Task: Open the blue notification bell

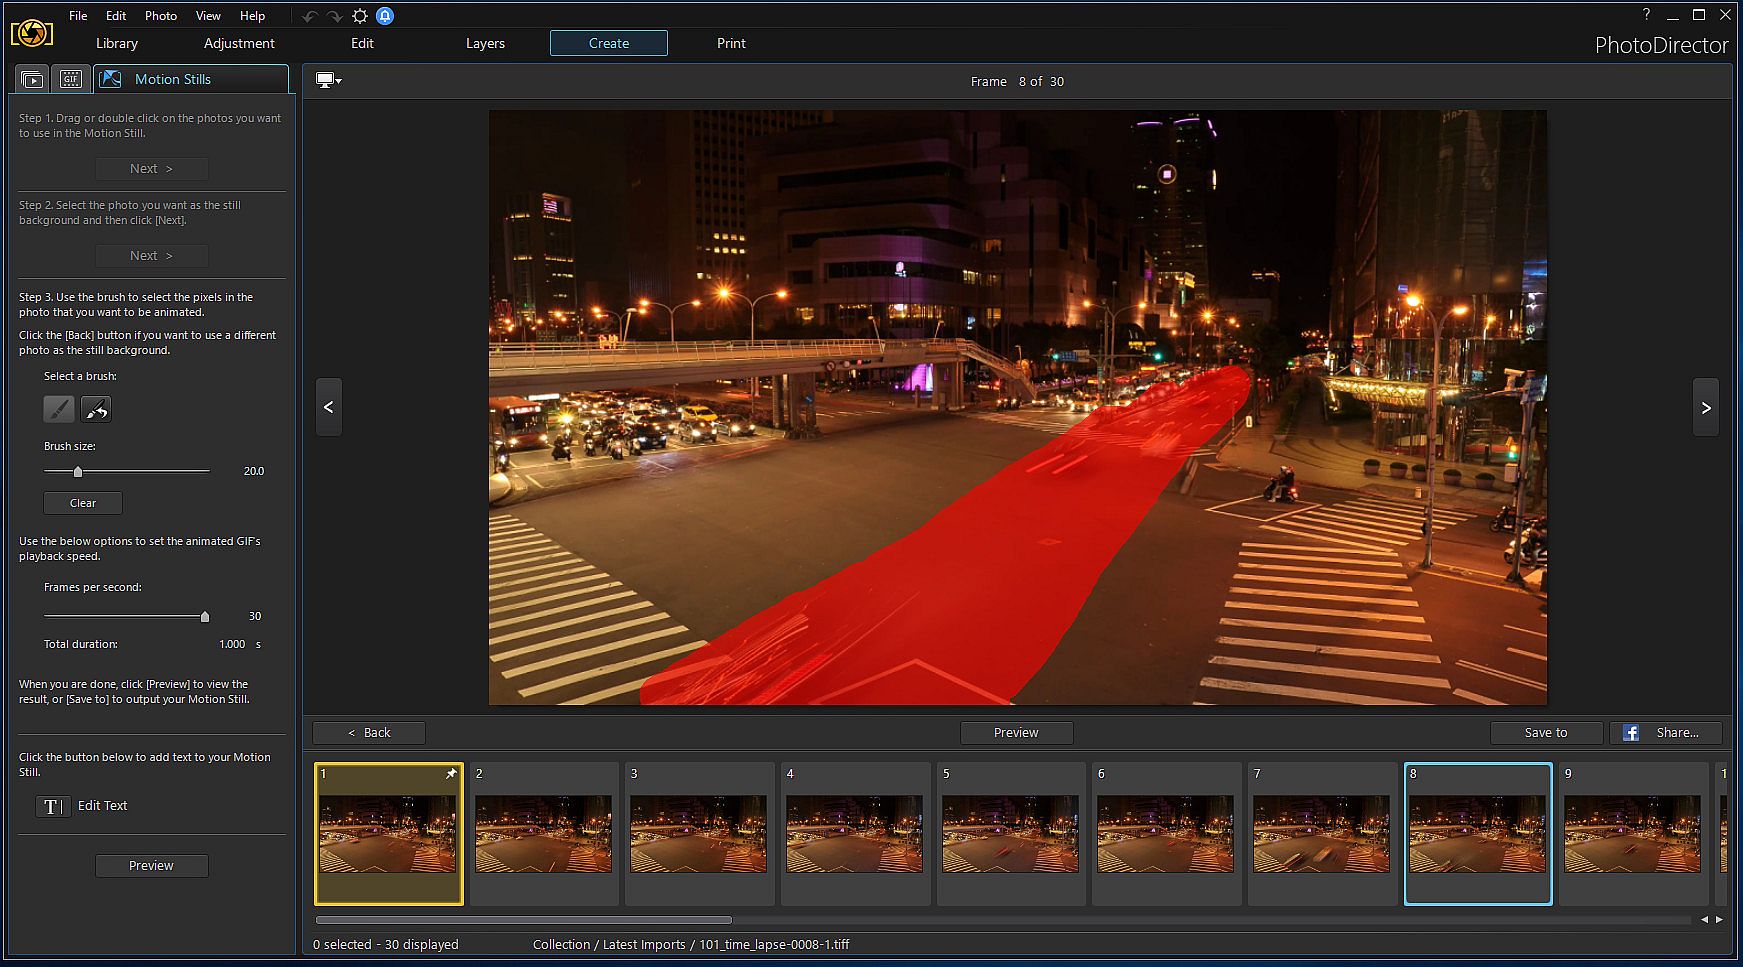Action: pos(385,16)
